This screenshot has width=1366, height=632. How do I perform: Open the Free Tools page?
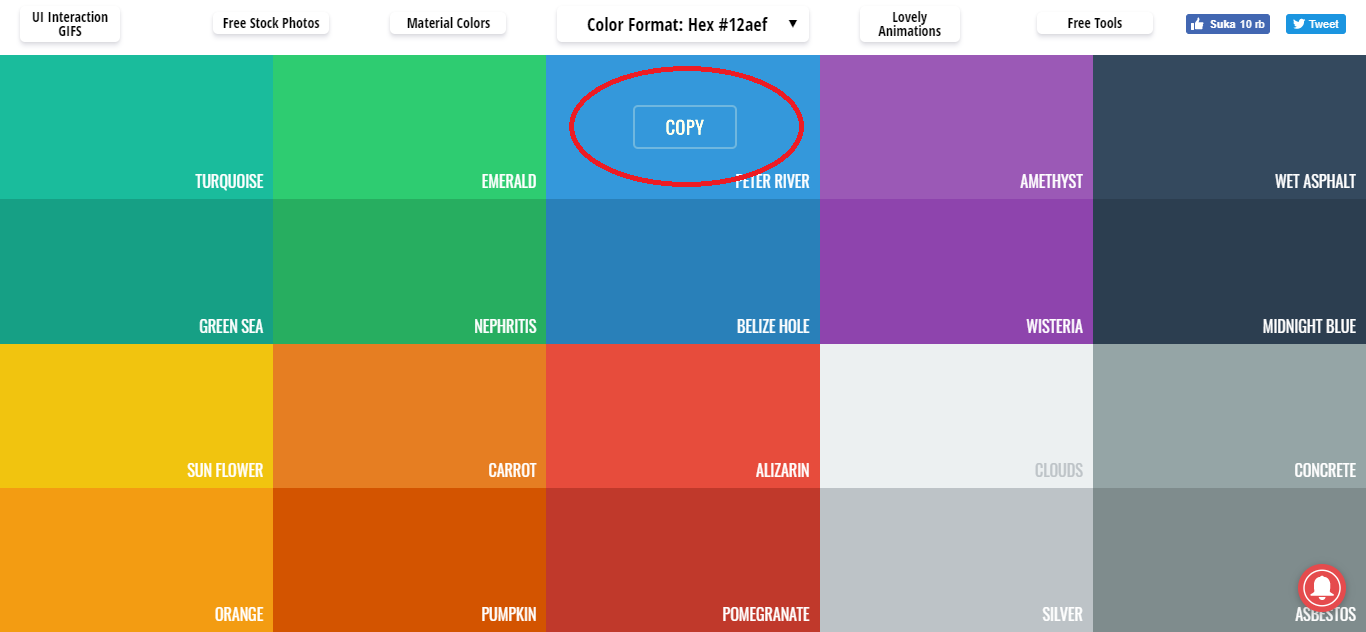click(x=1094, y=21)
